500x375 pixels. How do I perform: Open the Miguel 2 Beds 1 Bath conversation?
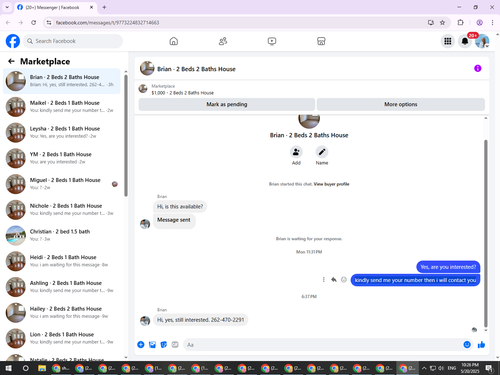pyautogui.click(x=62, y=183)
